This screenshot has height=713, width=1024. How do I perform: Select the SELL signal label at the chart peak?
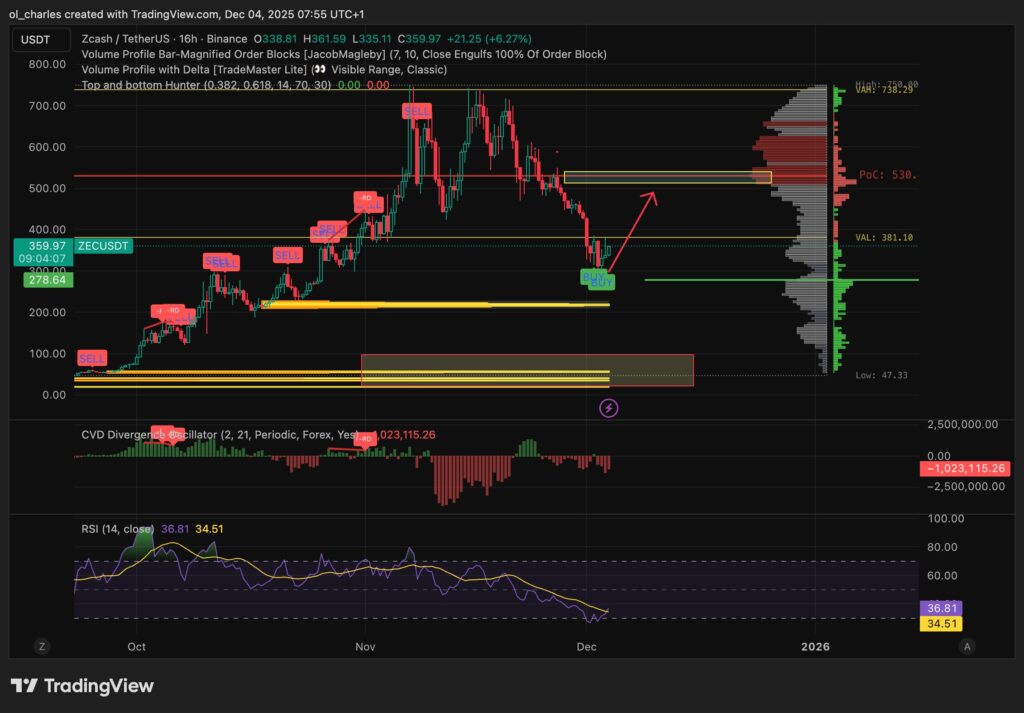coord(416,111)
